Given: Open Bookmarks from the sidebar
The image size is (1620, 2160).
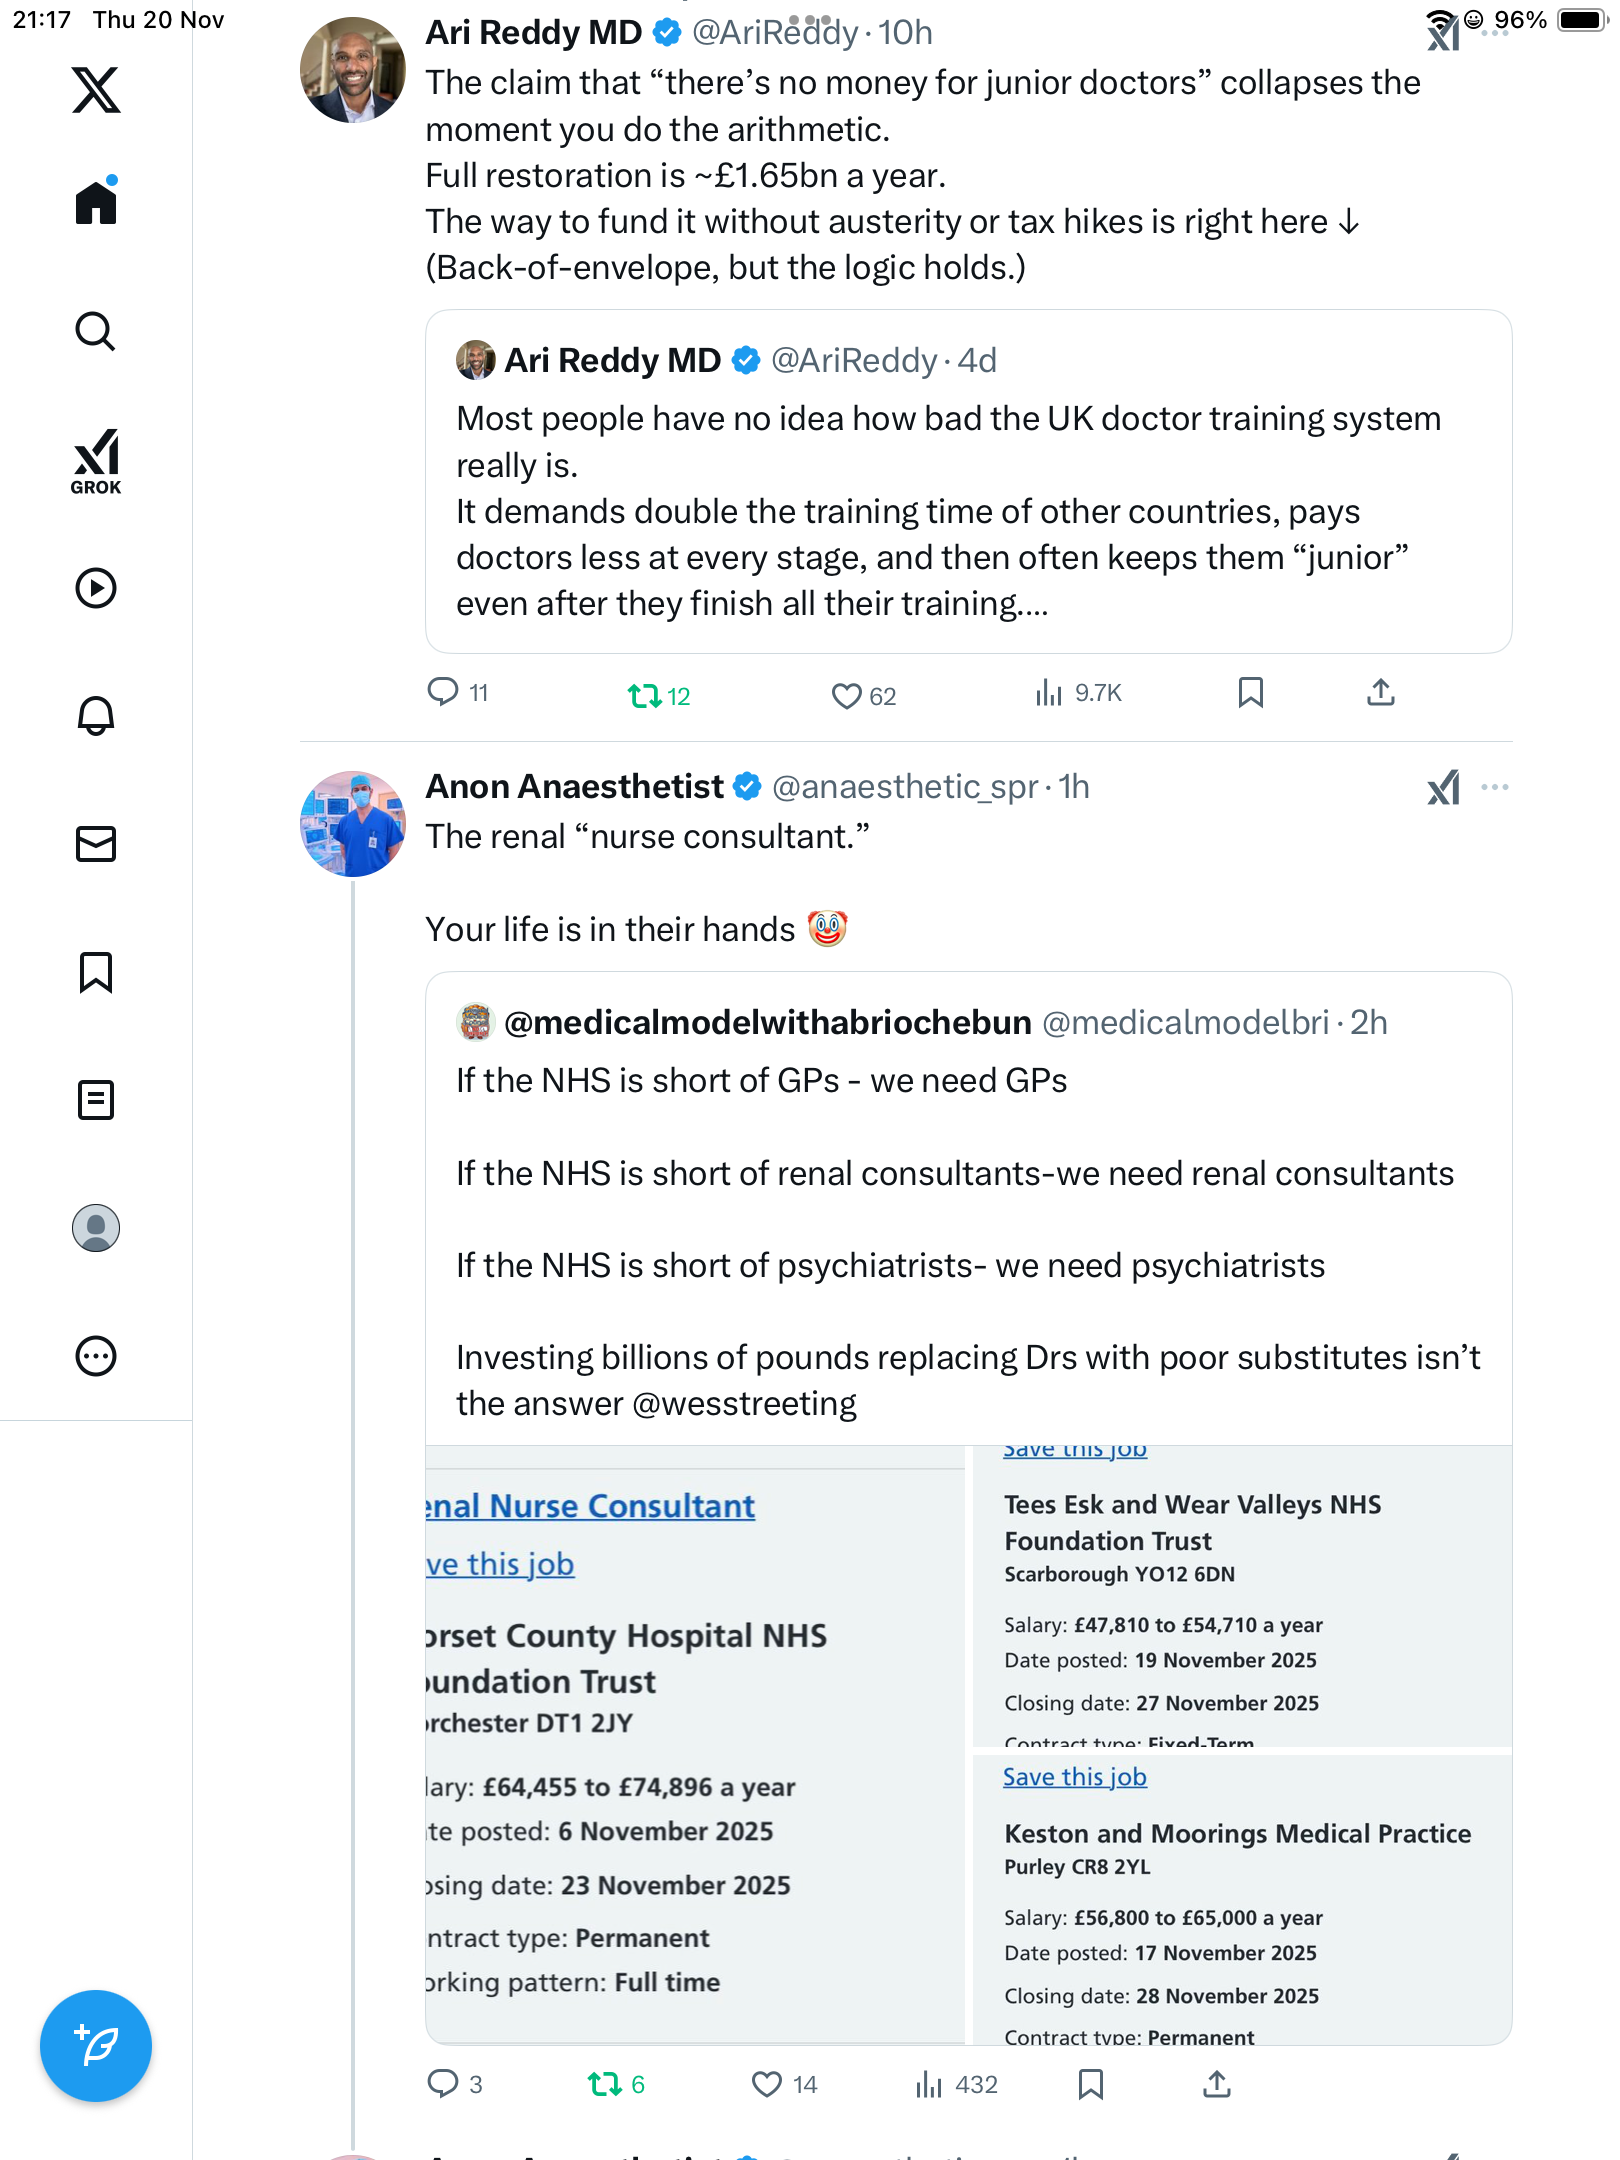Looking at the screenshot, I should (x=96, y=972).
